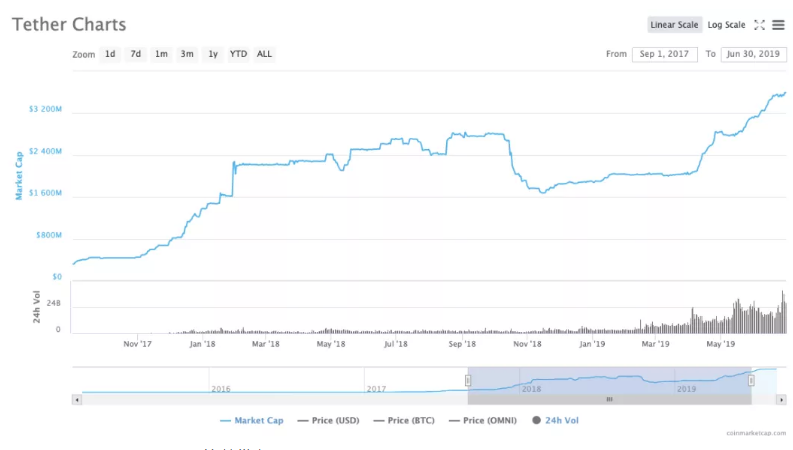Click the navigator scrollbar thumb
Screen dimensions: 793x450
[609, 399]
